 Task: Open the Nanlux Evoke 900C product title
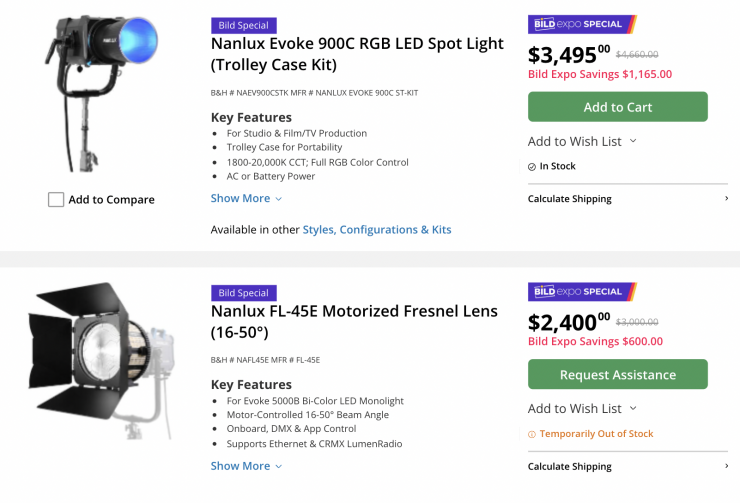[357, 55]
